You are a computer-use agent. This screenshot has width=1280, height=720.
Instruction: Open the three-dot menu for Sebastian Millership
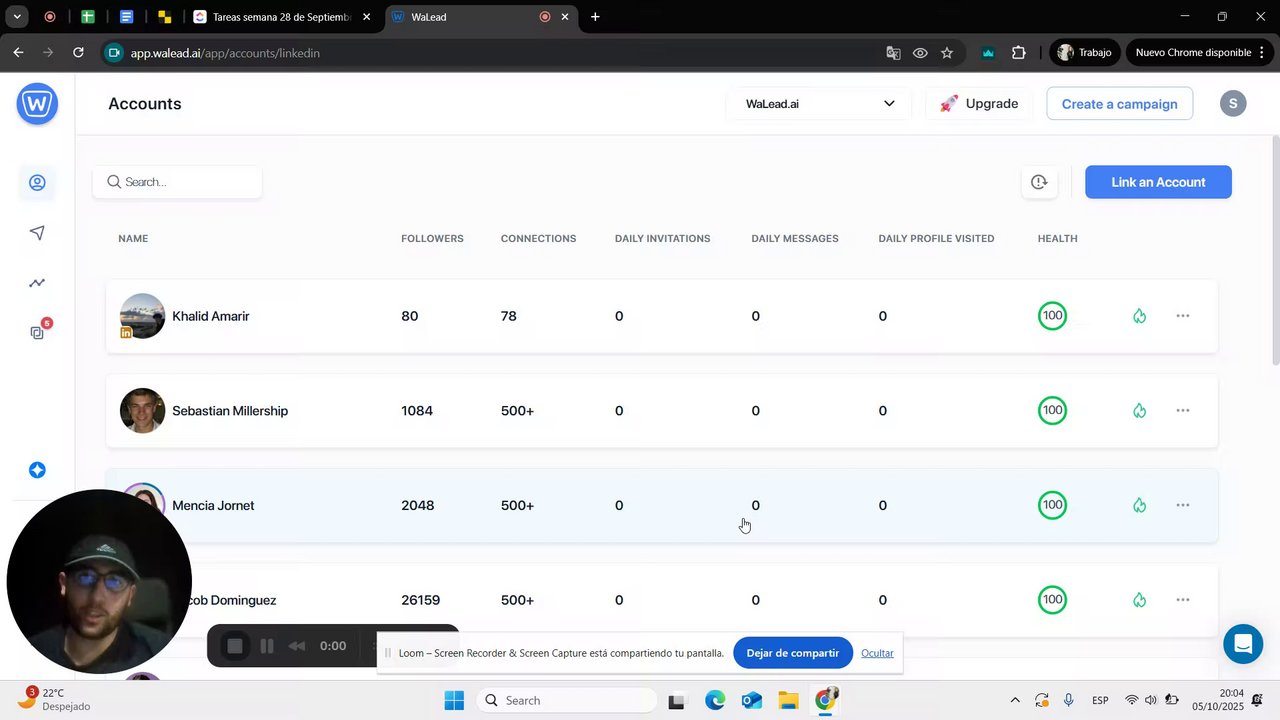[x=1183, y=411]
